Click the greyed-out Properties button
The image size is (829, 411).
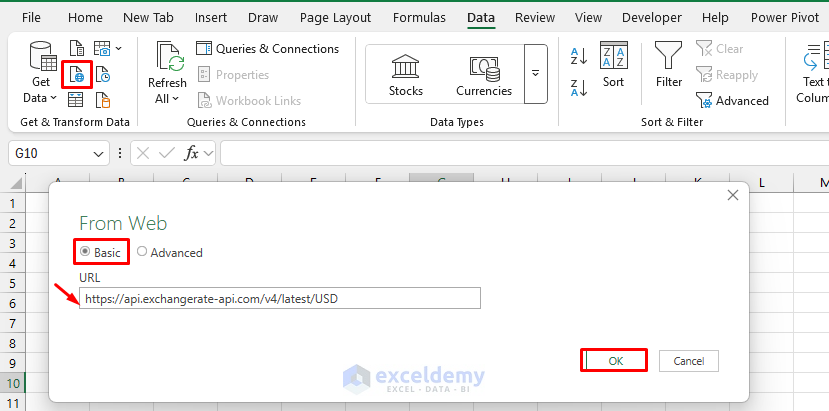coord(233,75)
